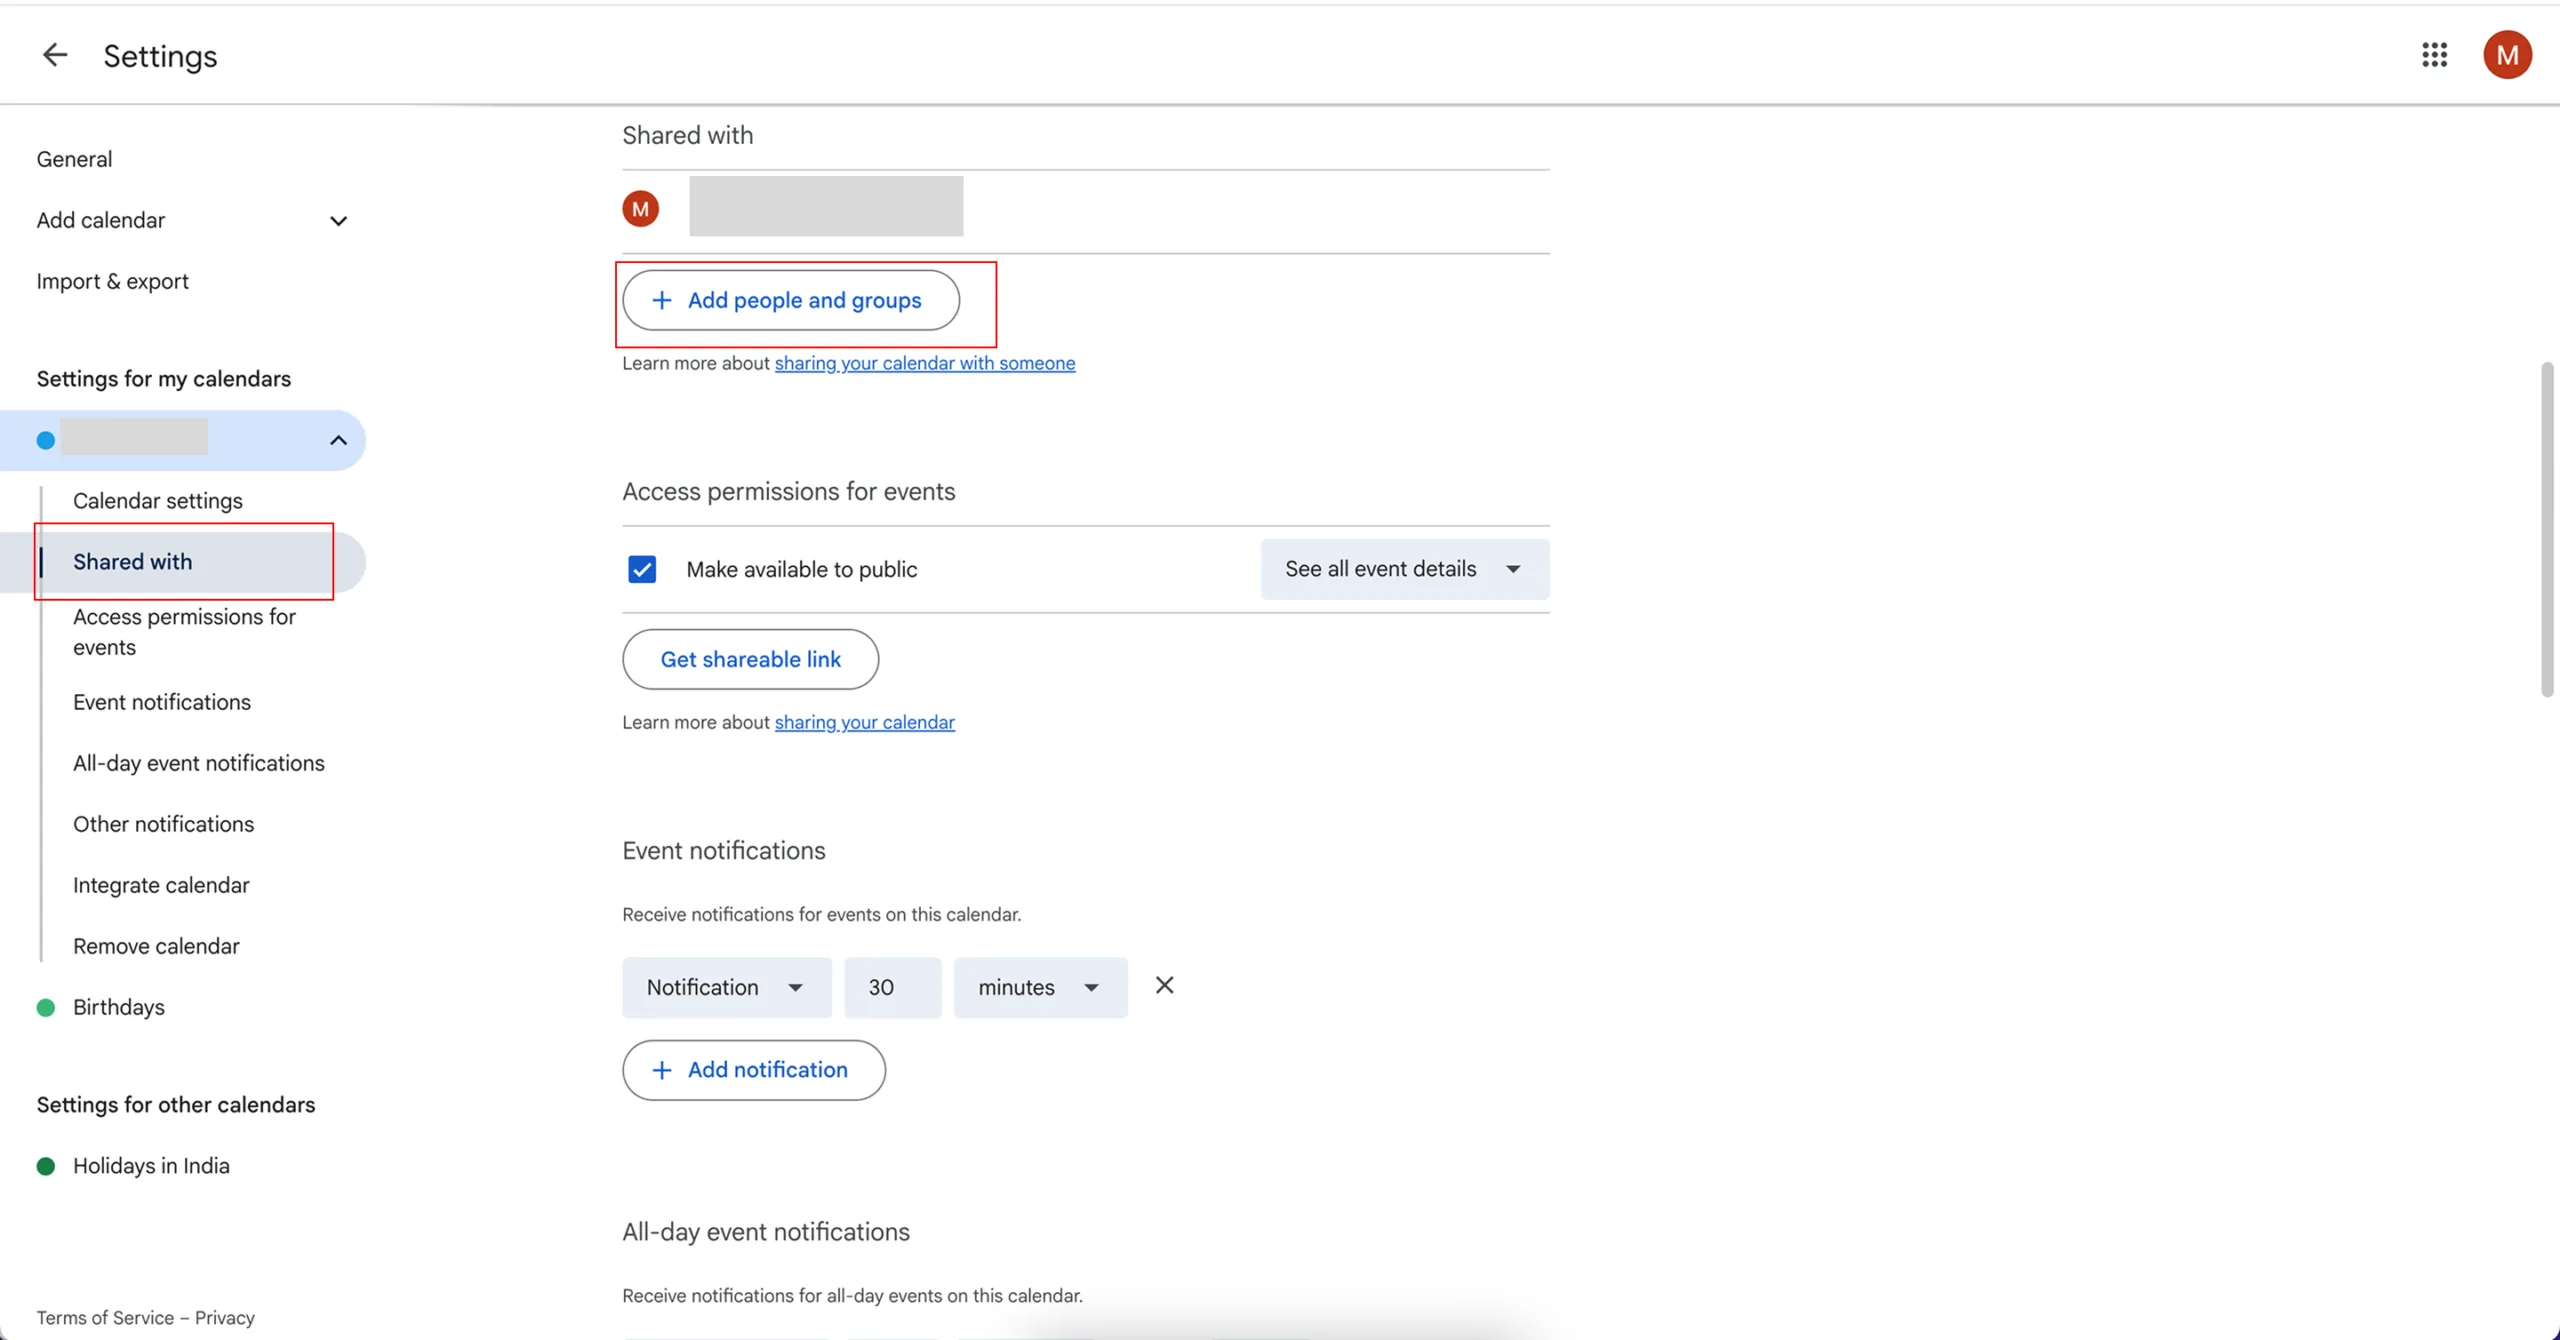Go to General settings
Image resolution: width=2560 pixels, height=1340 pixels.
pos(74,159)
